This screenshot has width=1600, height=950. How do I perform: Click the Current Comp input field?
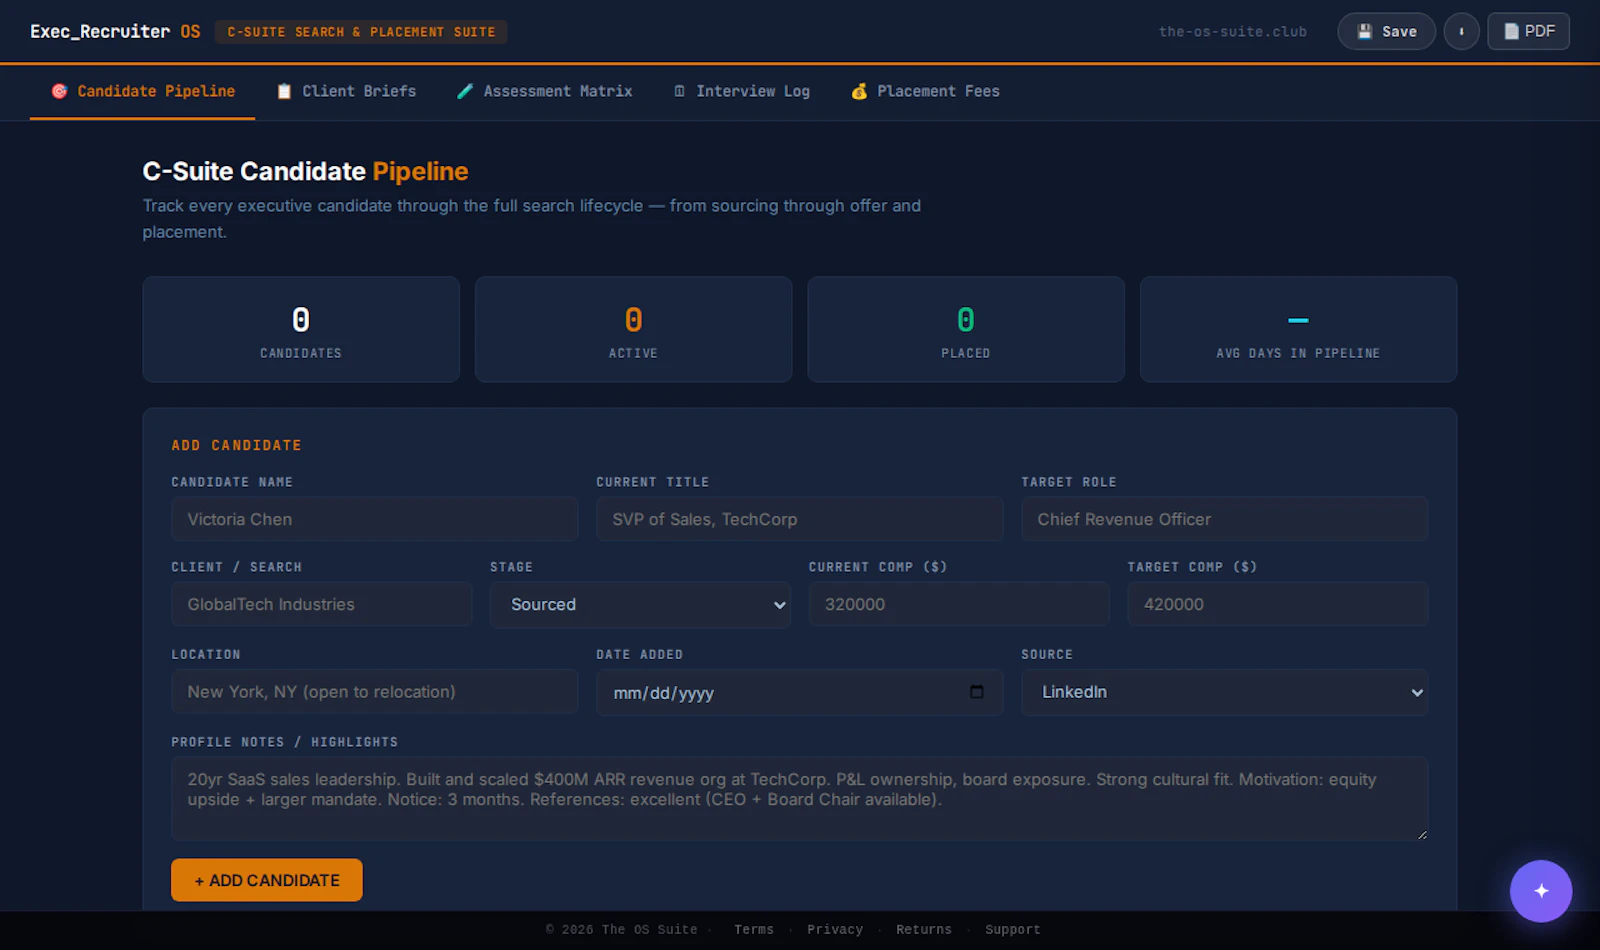(x=959, y=604)
